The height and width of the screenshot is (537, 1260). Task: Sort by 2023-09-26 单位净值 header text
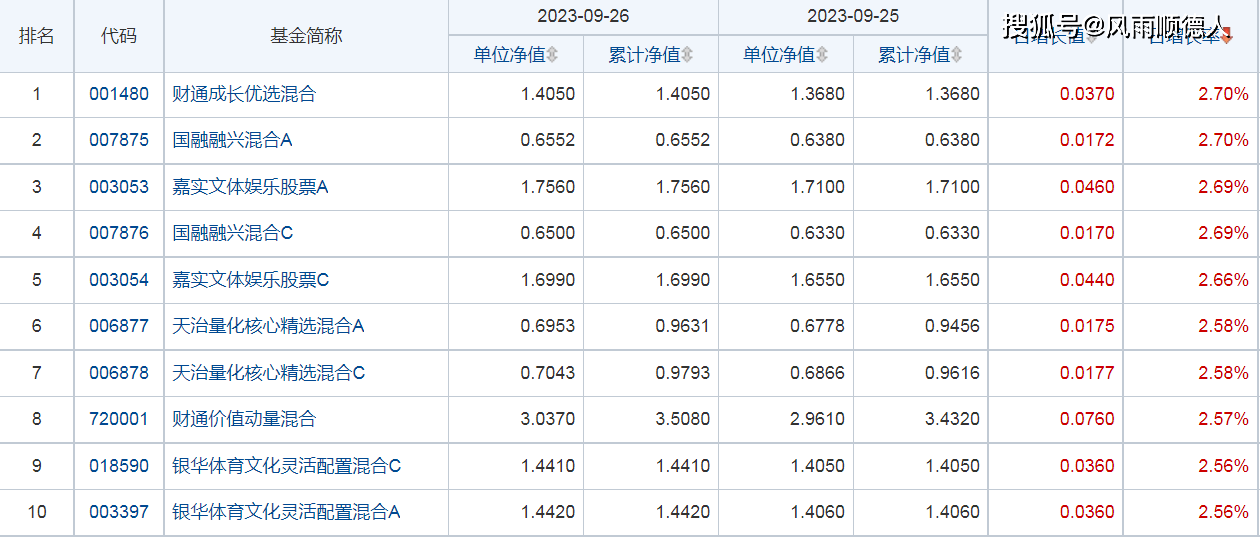point(509,55)
